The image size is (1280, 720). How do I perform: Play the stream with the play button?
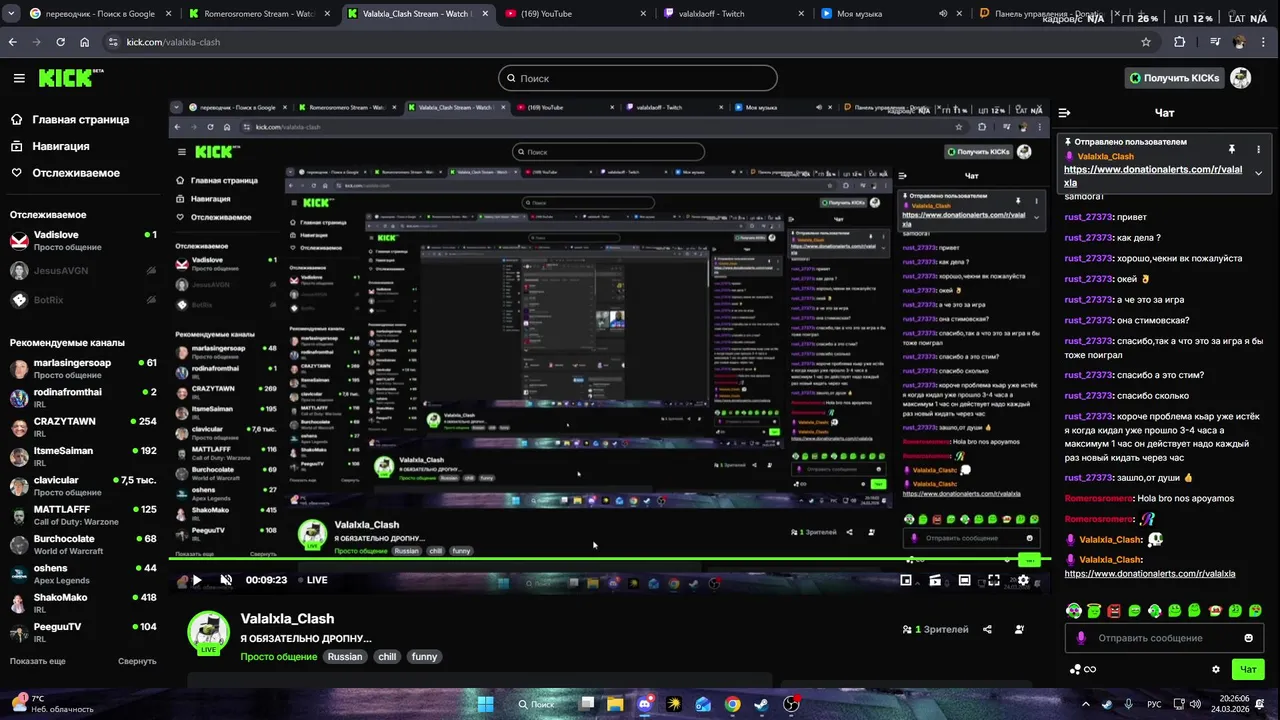click(x=197, y=580)
